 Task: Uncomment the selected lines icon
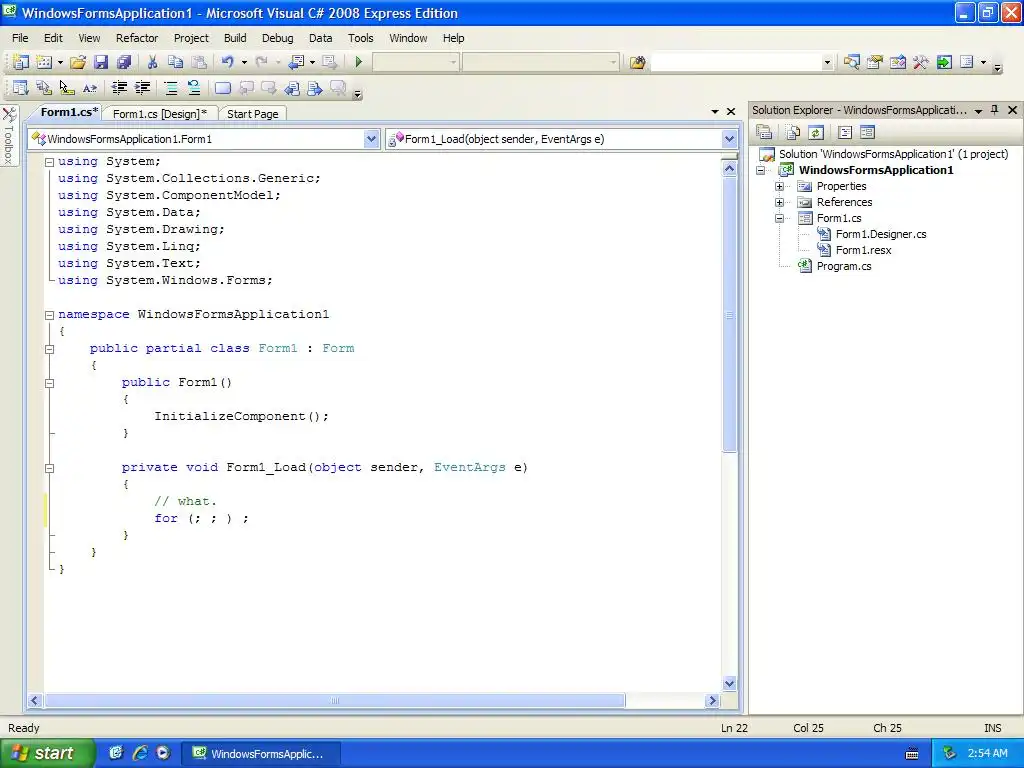coord(194,88)
